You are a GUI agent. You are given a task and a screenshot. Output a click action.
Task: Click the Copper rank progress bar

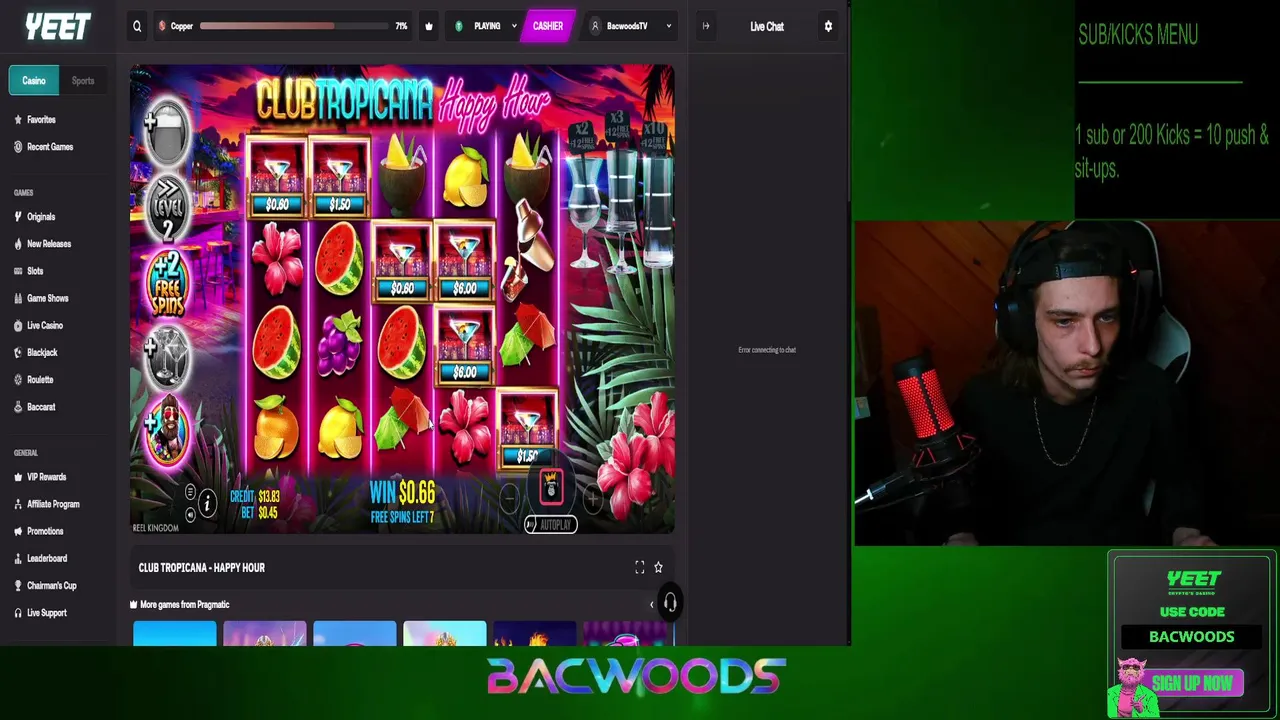293,26
